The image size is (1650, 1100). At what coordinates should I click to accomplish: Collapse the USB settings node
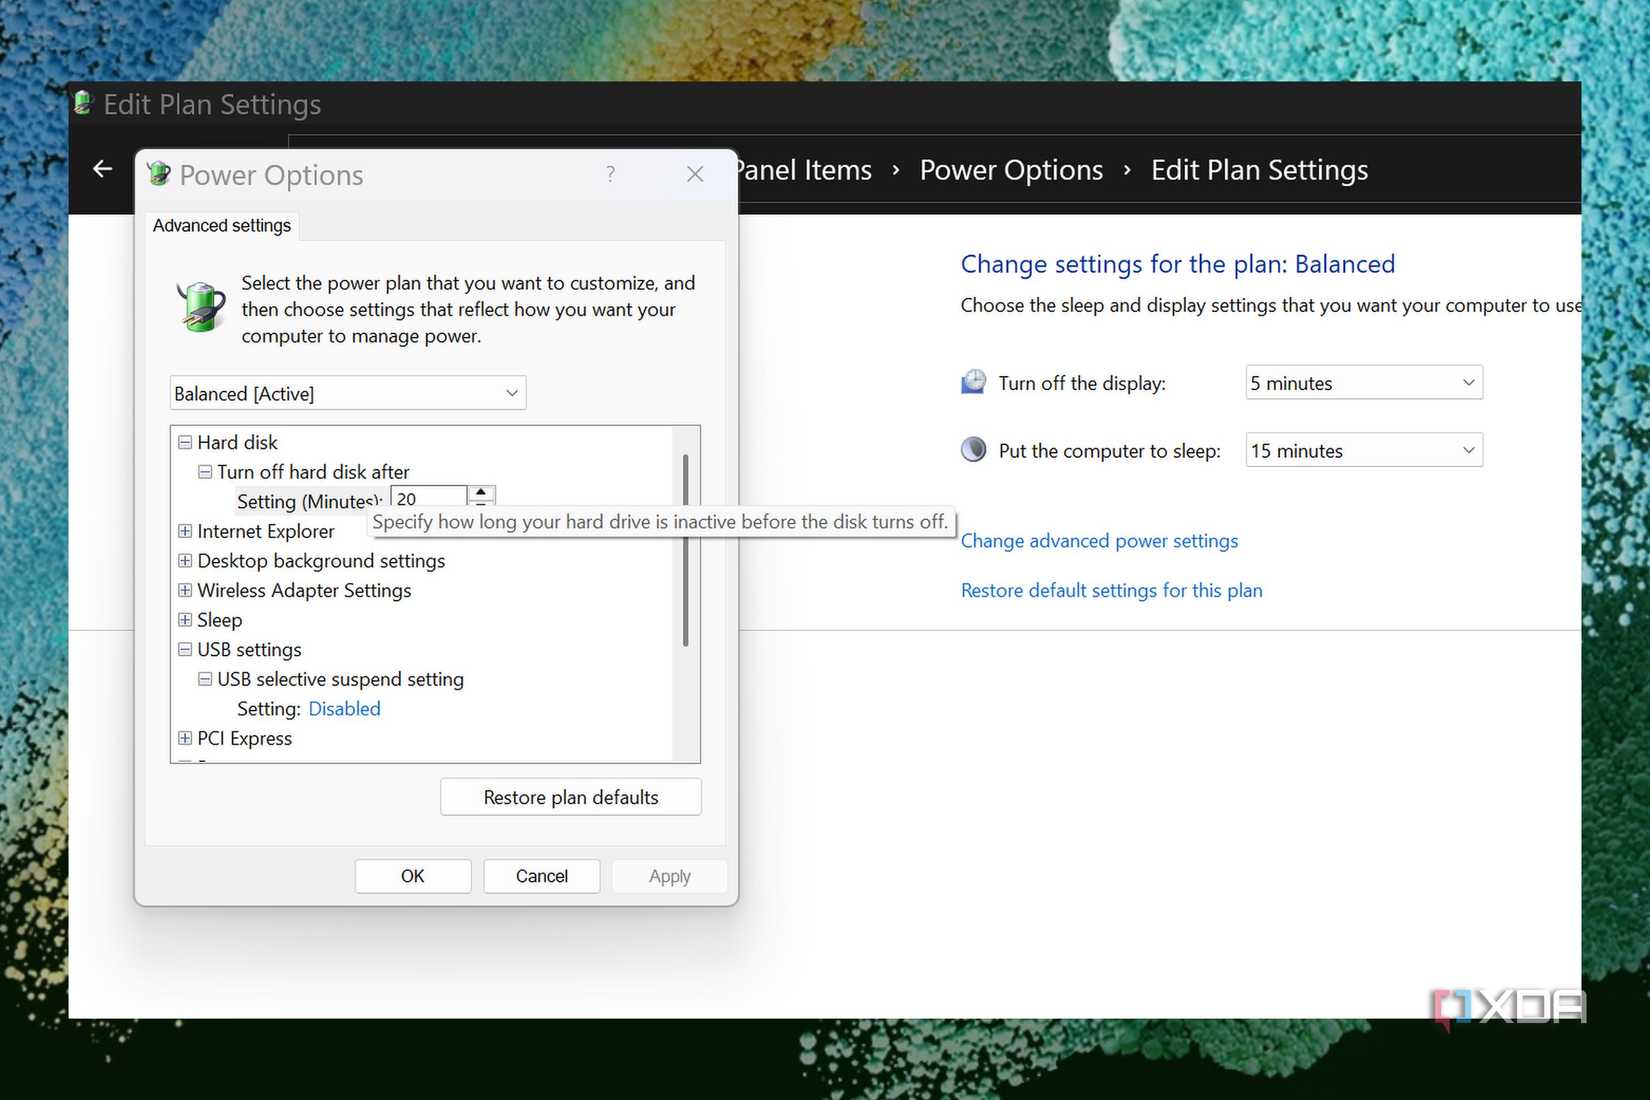185,649
